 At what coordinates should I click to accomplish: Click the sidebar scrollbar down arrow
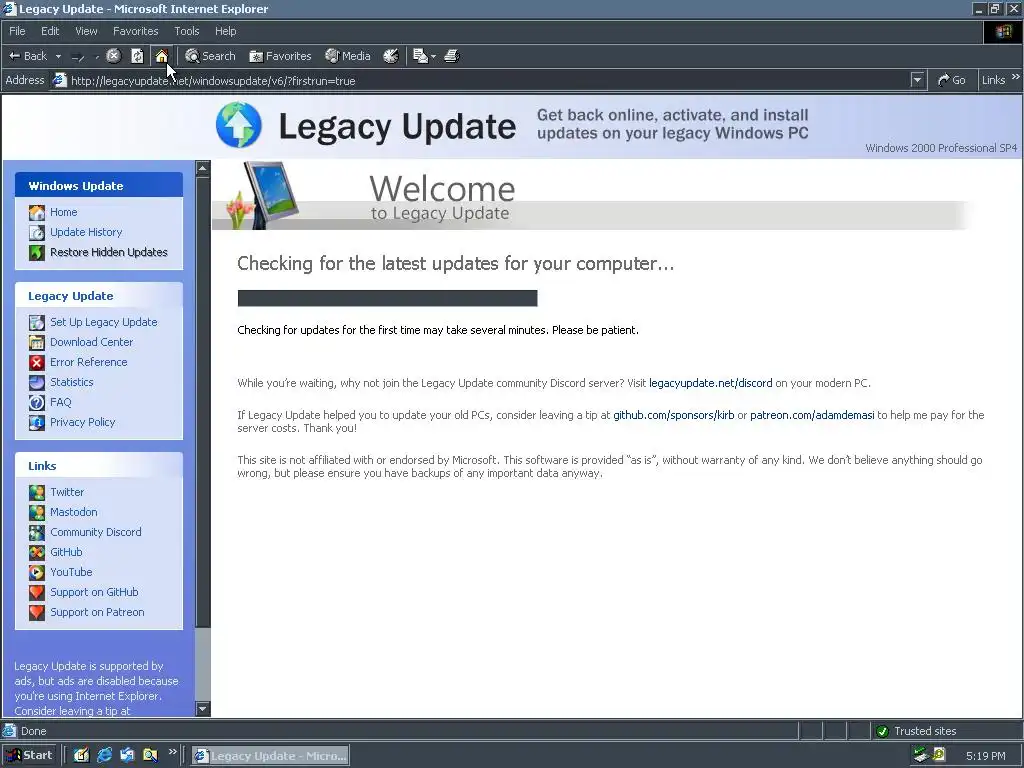click(x=202, y=709)
